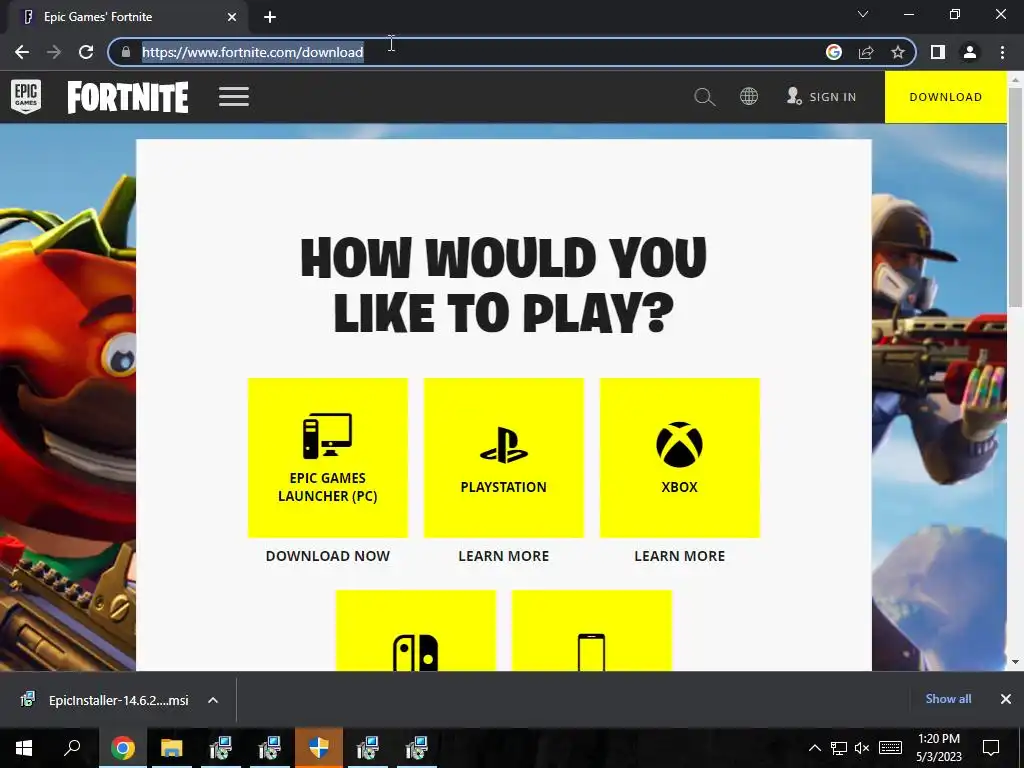Image resolution: width=1024 pixels, height=768 pixels.
Task: Click the Epic Games logo
Action: [x=26, y=97]
